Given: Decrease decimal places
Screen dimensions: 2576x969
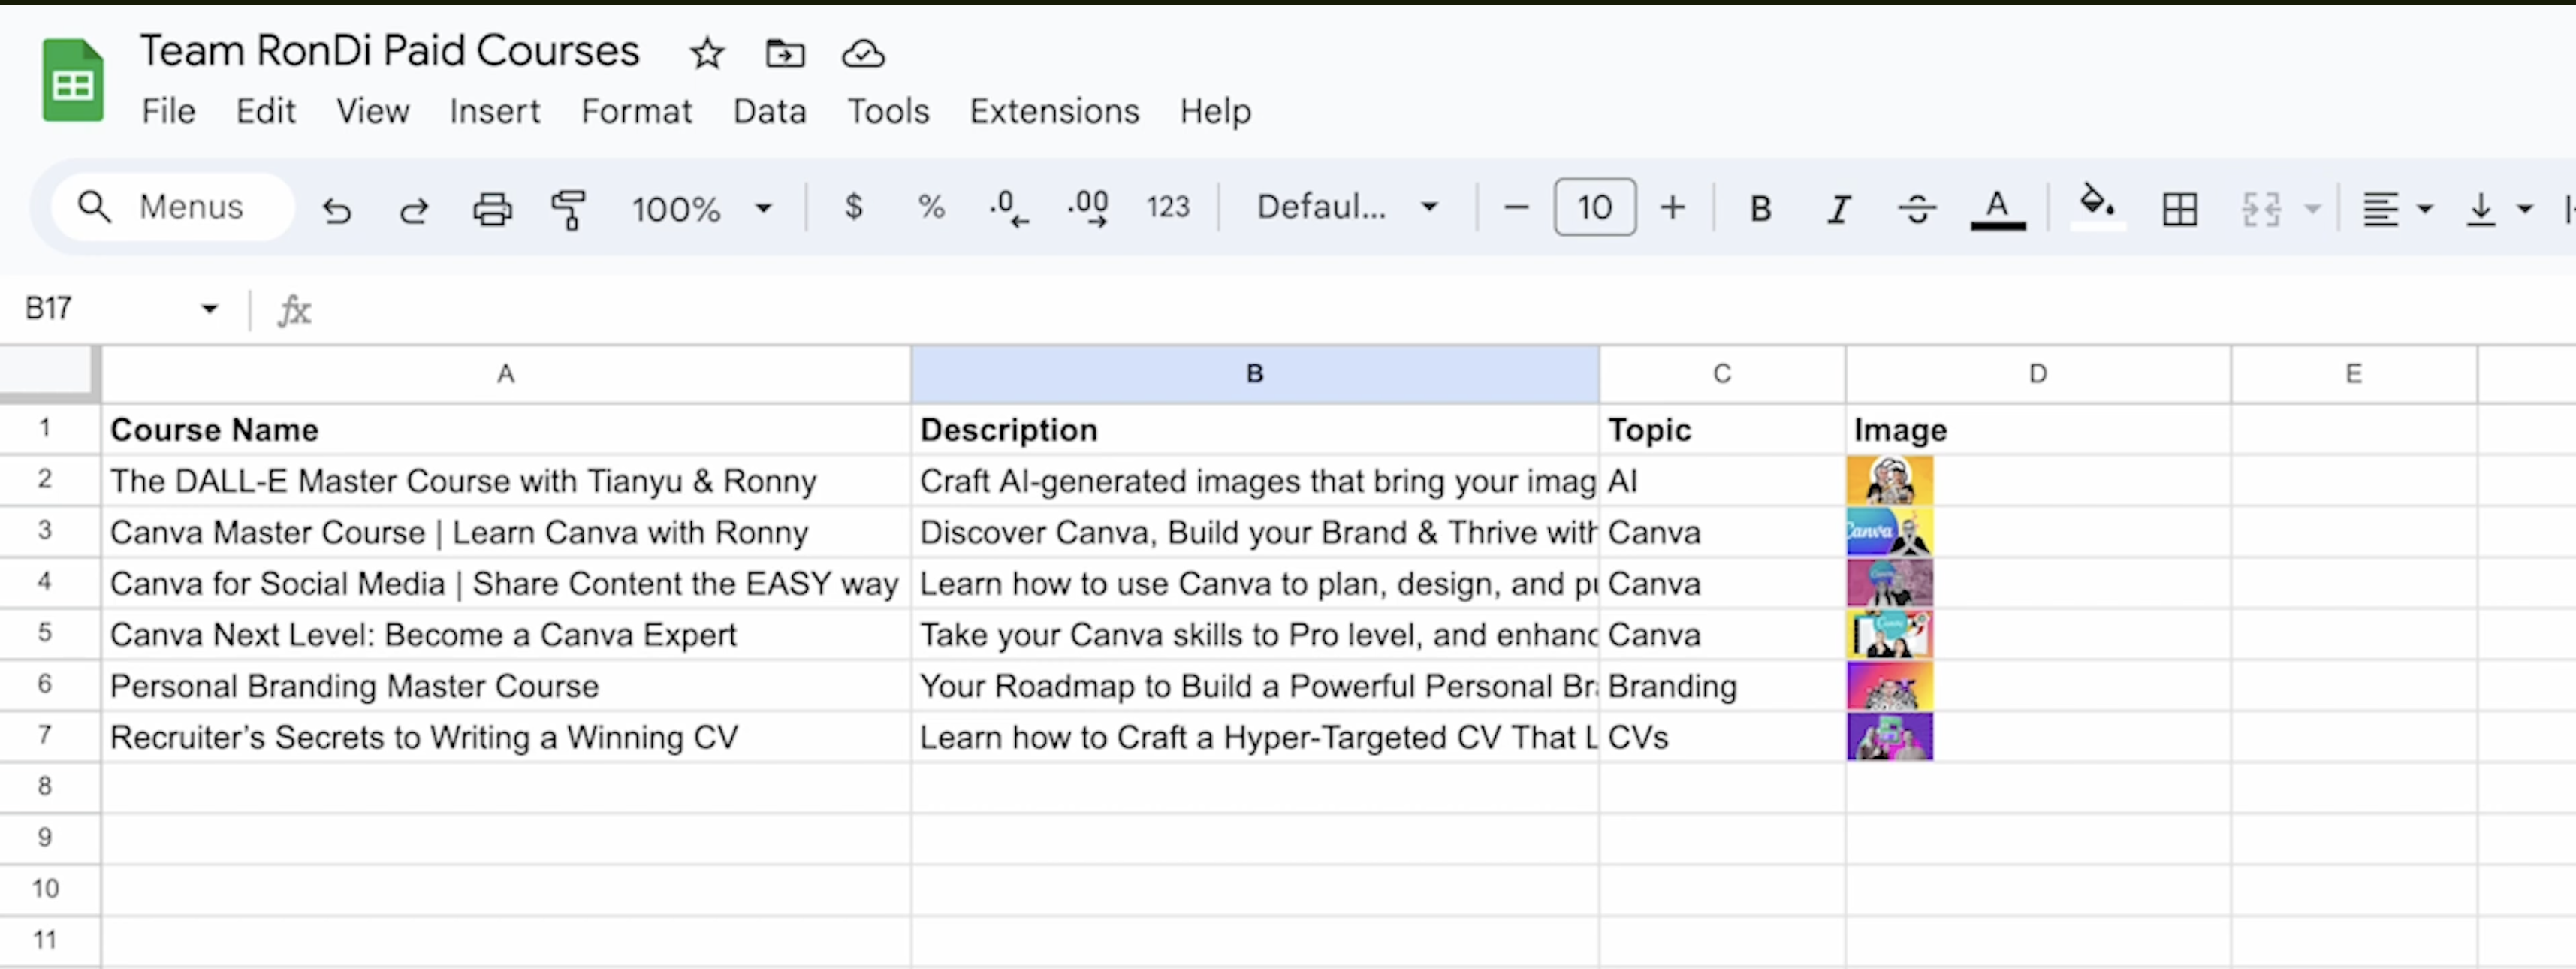Looking at the screenshot, I should click(x=1009, y=209).
